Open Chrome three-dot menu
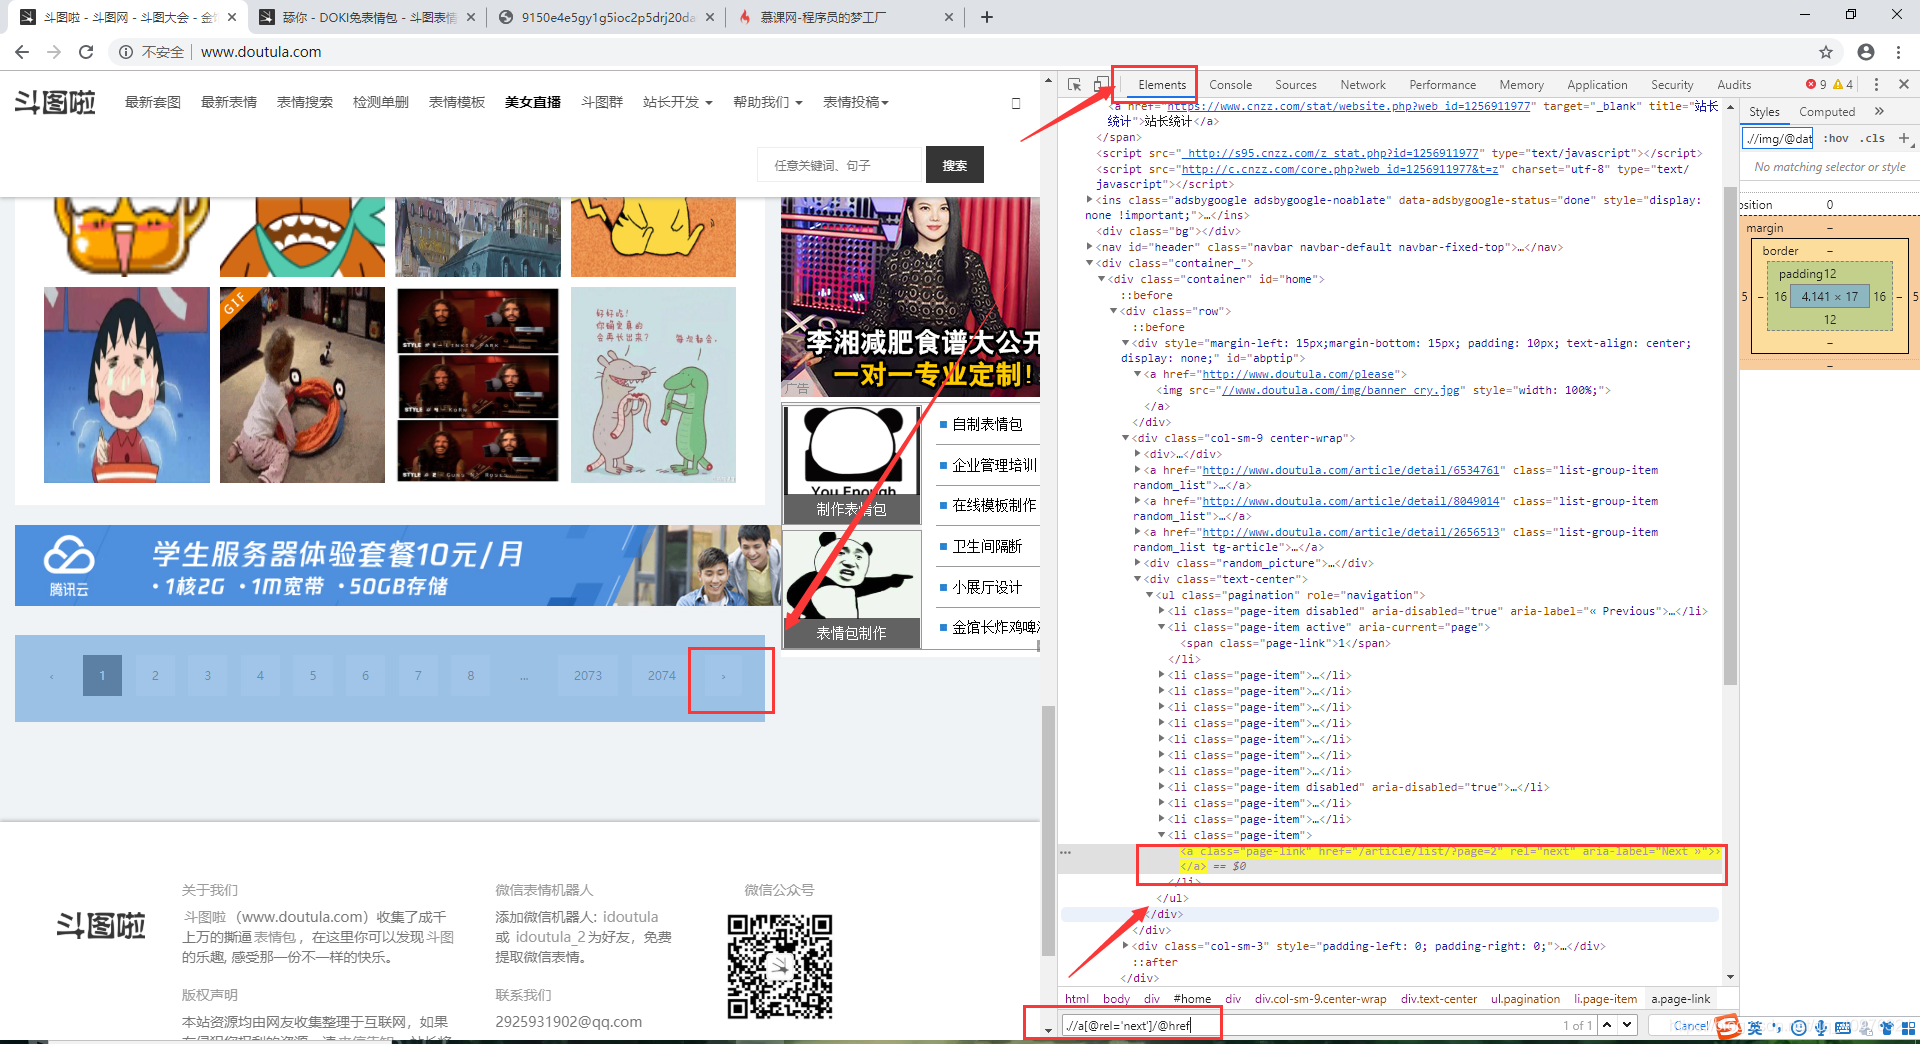The image size is (1920, 1044). 1898,52
